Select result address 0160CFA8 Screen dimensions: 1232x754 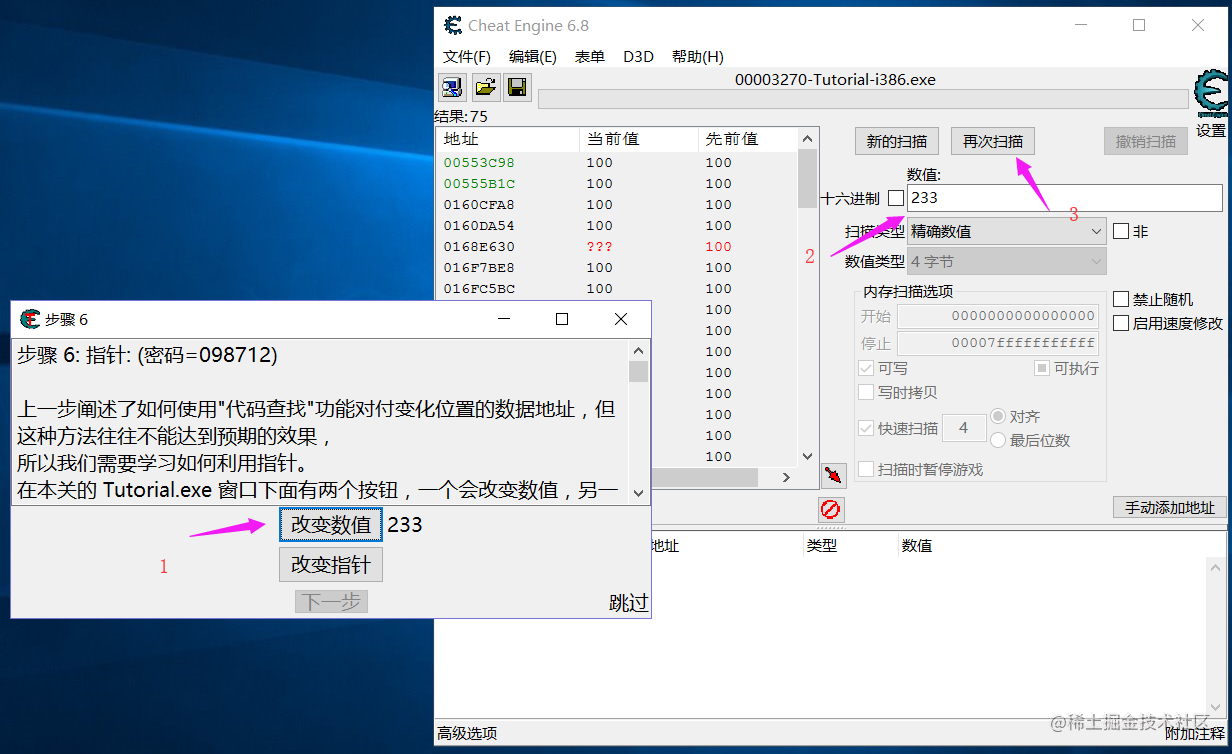[x=479, y=205]
